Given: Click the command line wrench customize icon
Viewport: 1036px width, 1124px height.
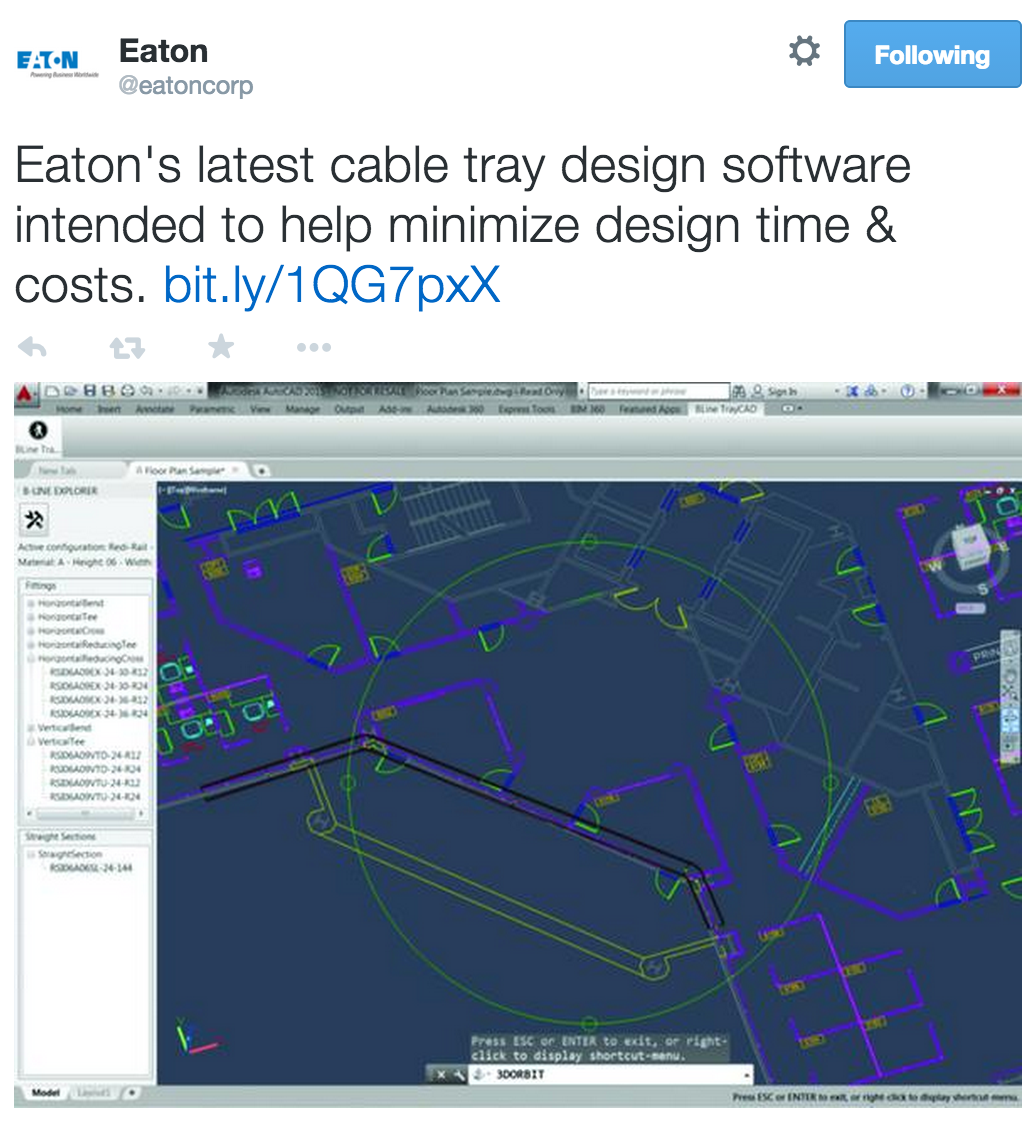Looking at the screenshot, I should pyautogui.click(x=459, y=1075).
